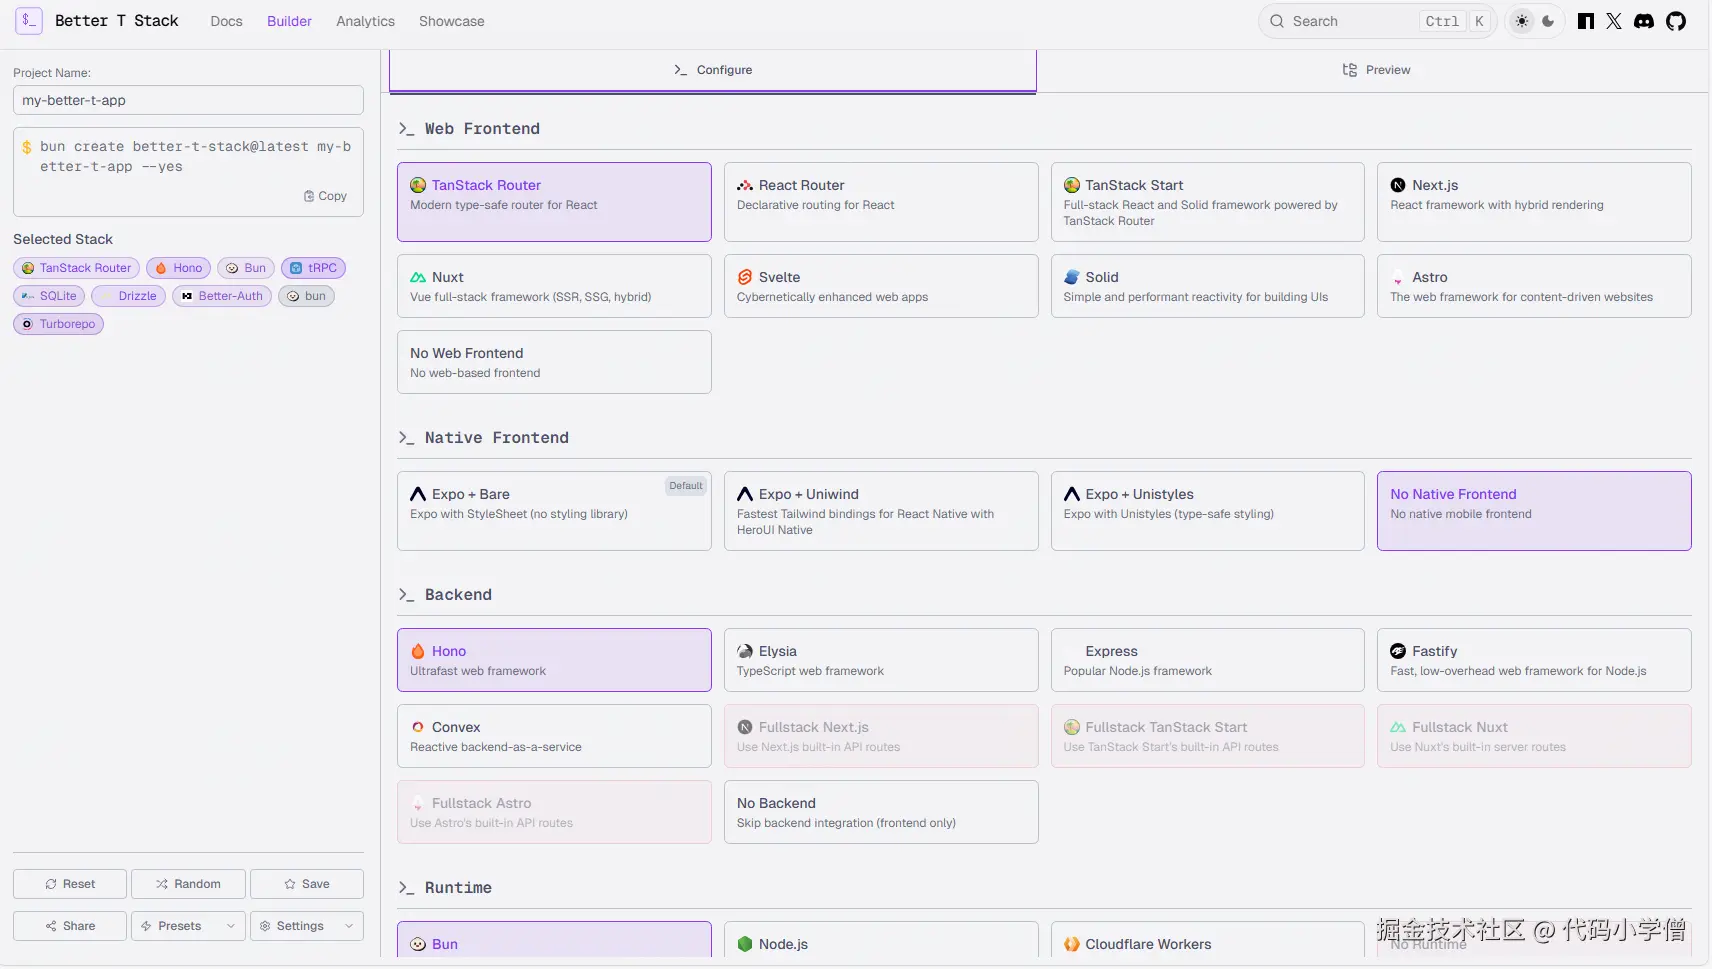Select Astro as web frontend
The image size is (1712, 969).
coord(1534,286)
